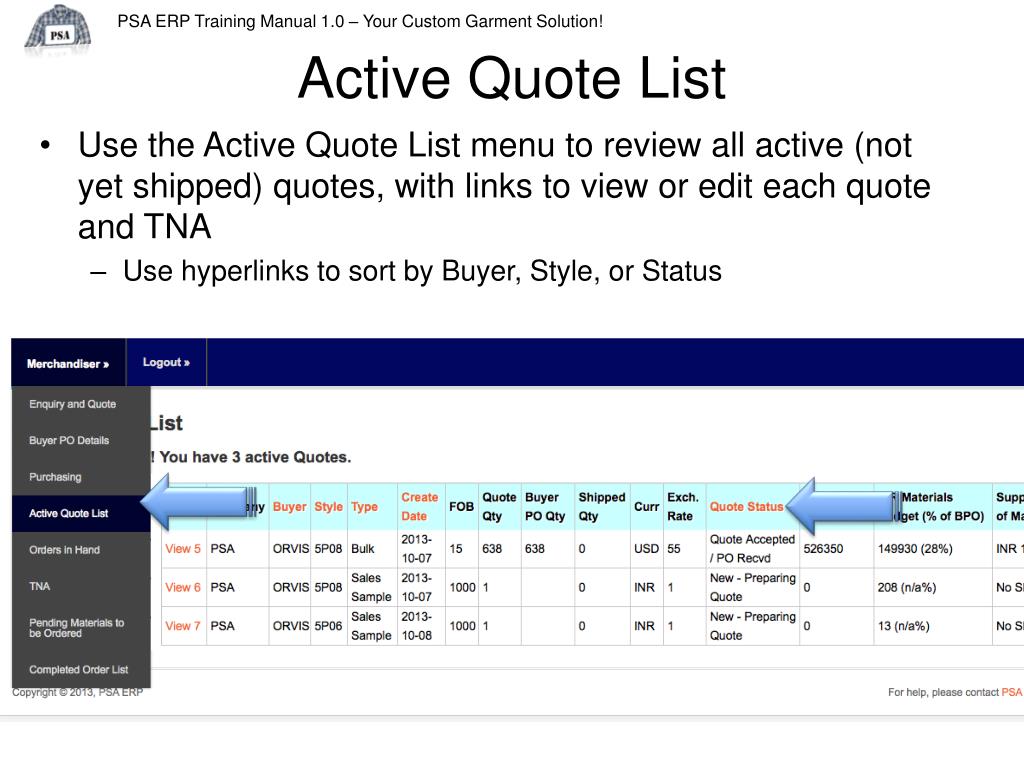Click the Curr column header

(647, 507)
